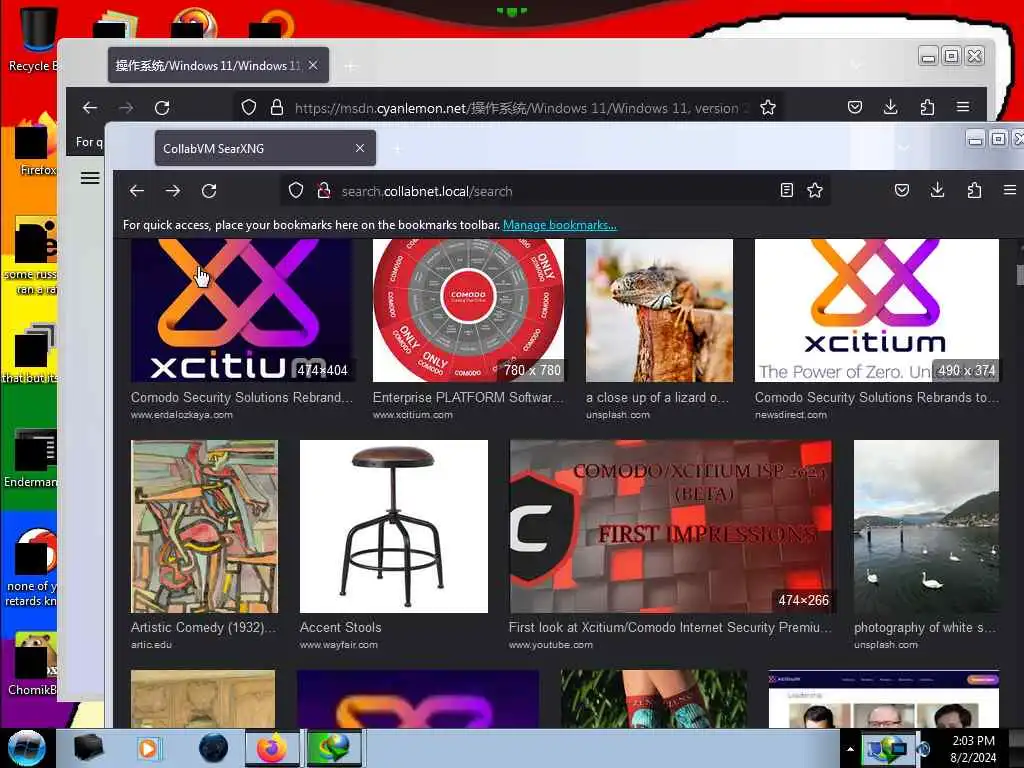Click the Manage bookmarks link
Image resolution: width=1024 pixels, height=768 pixels.
coord(560,225)
